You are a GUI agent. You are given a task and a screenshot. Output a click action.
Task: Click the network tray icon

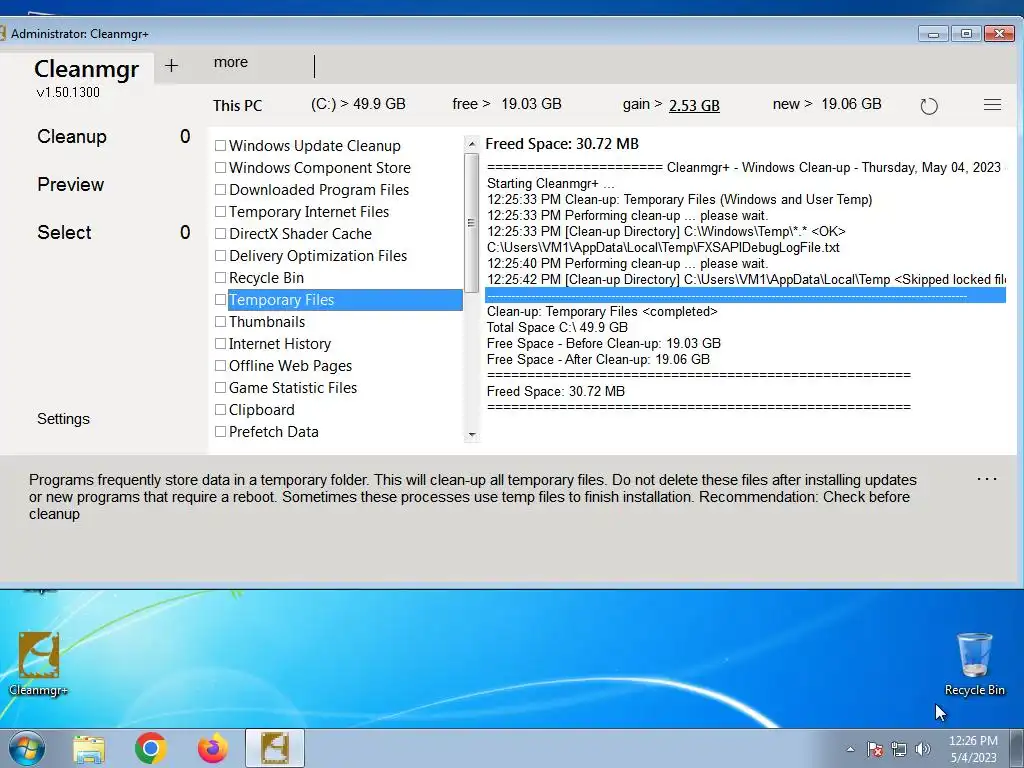[x=899, y=749]
